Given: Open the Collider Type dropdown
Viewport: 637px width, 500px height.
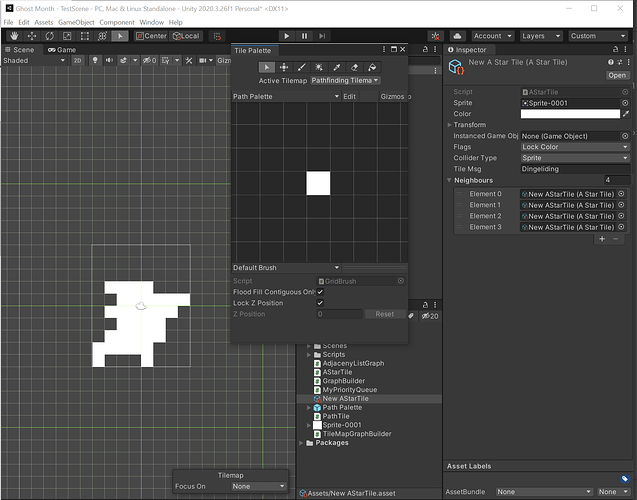Looking at the screenshot, I should pos(575,158).
